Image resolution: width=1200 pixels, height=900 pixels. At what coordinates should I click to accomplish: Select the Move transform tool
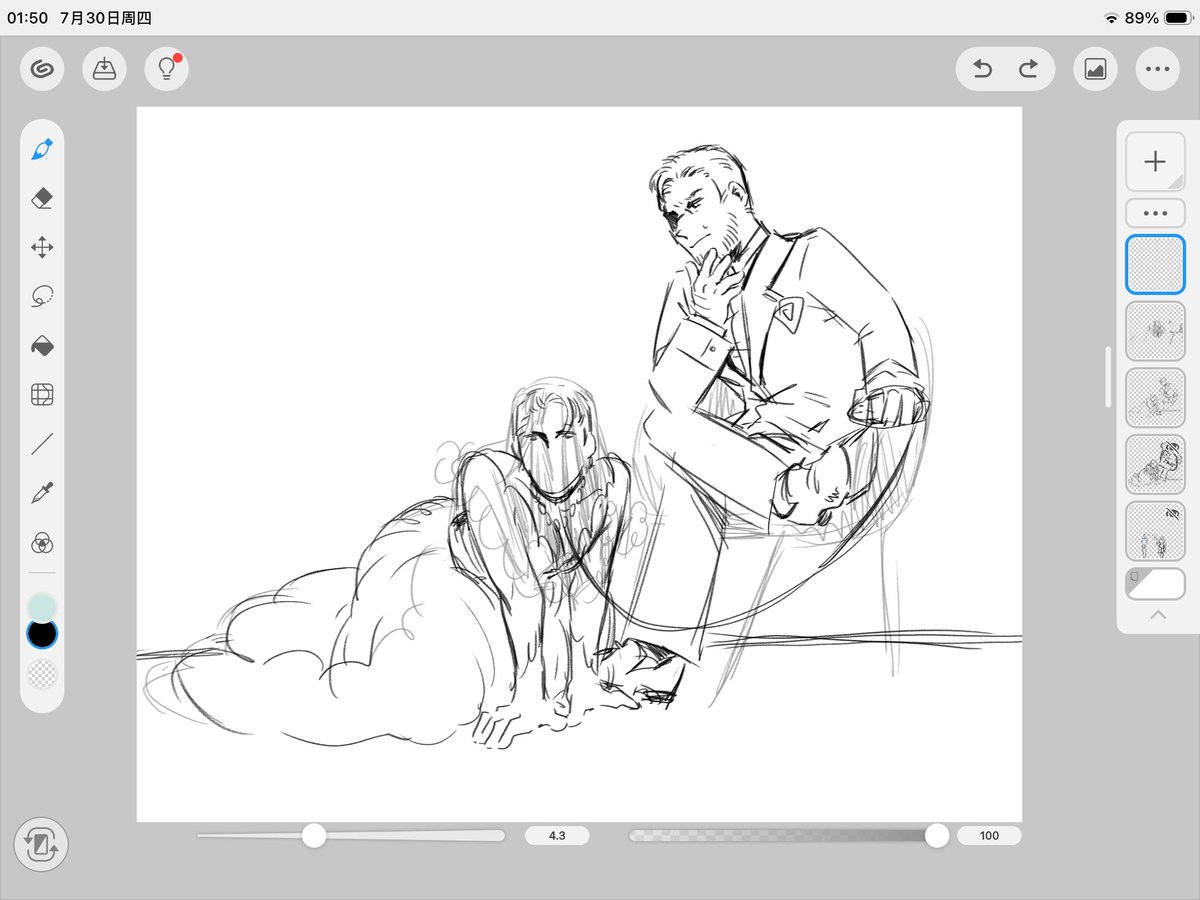click(x=42, y=247)
